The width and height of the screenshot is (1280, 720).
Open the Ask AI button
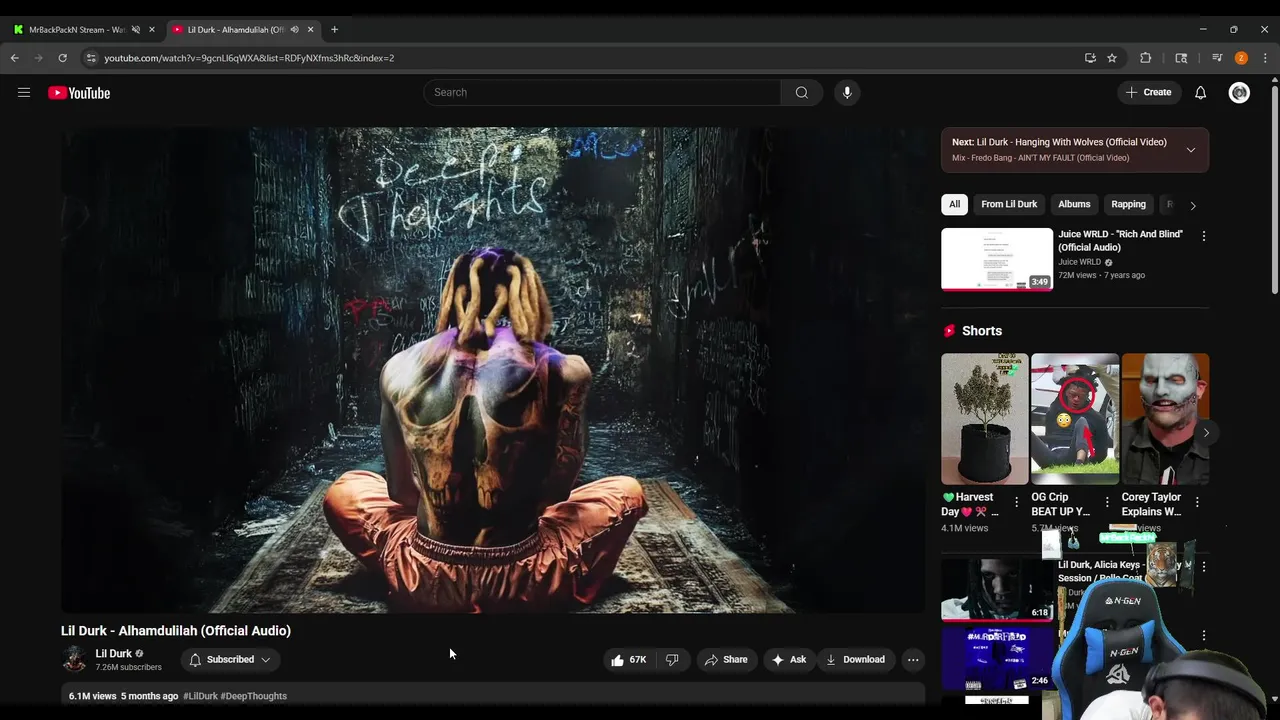tap(789, 660)
